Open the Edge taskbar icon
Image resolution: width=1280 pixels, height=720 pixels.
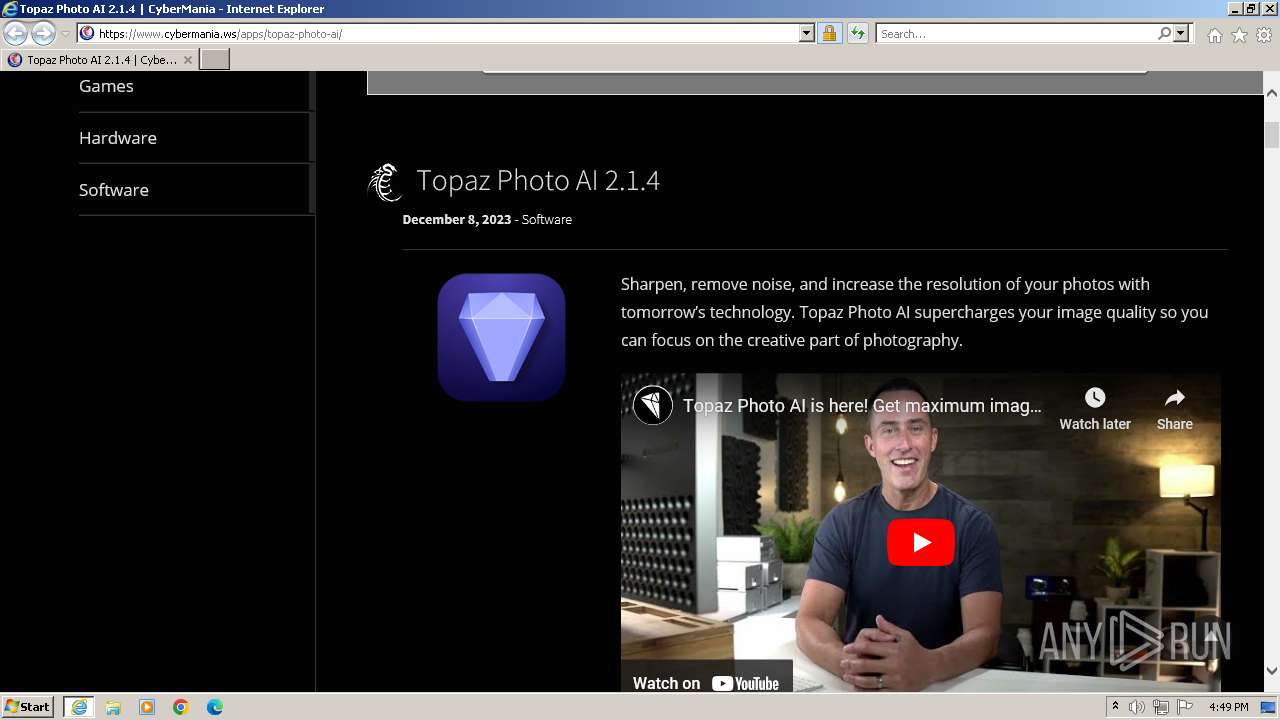tap(215, 707)
